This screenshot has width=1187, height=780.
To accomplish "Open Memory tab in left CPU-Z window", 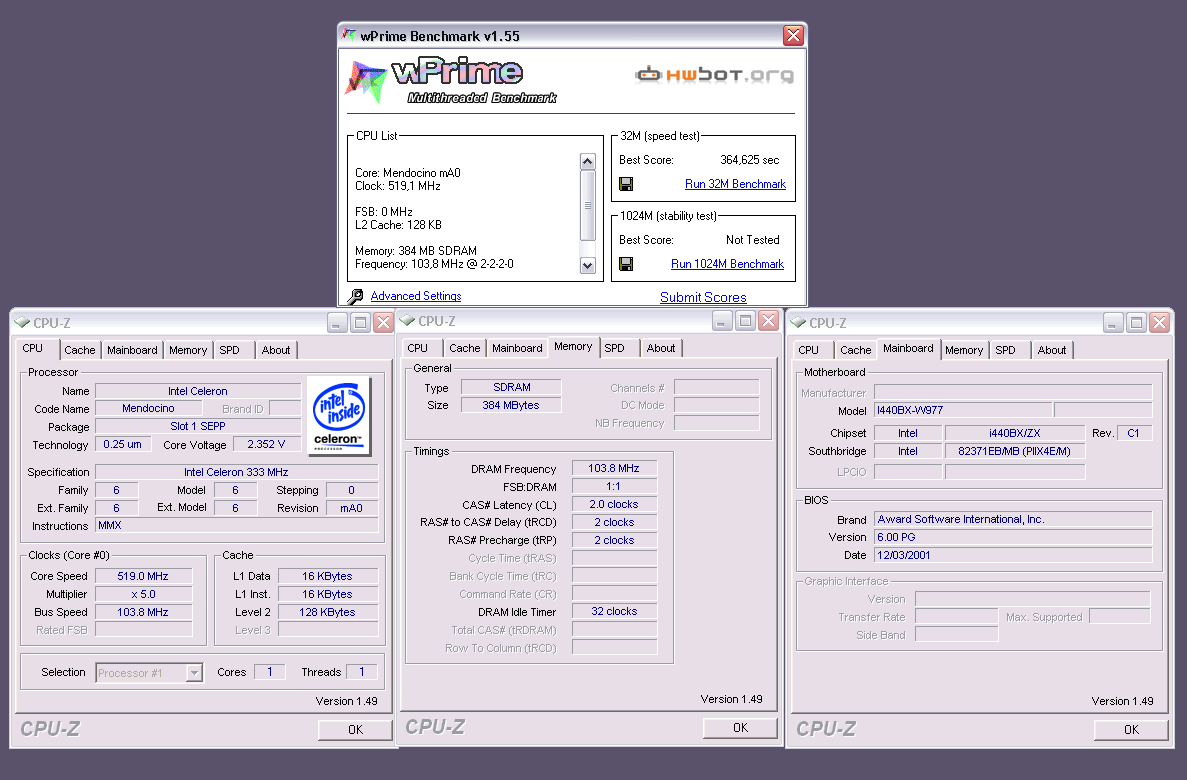I will [188, 350].
